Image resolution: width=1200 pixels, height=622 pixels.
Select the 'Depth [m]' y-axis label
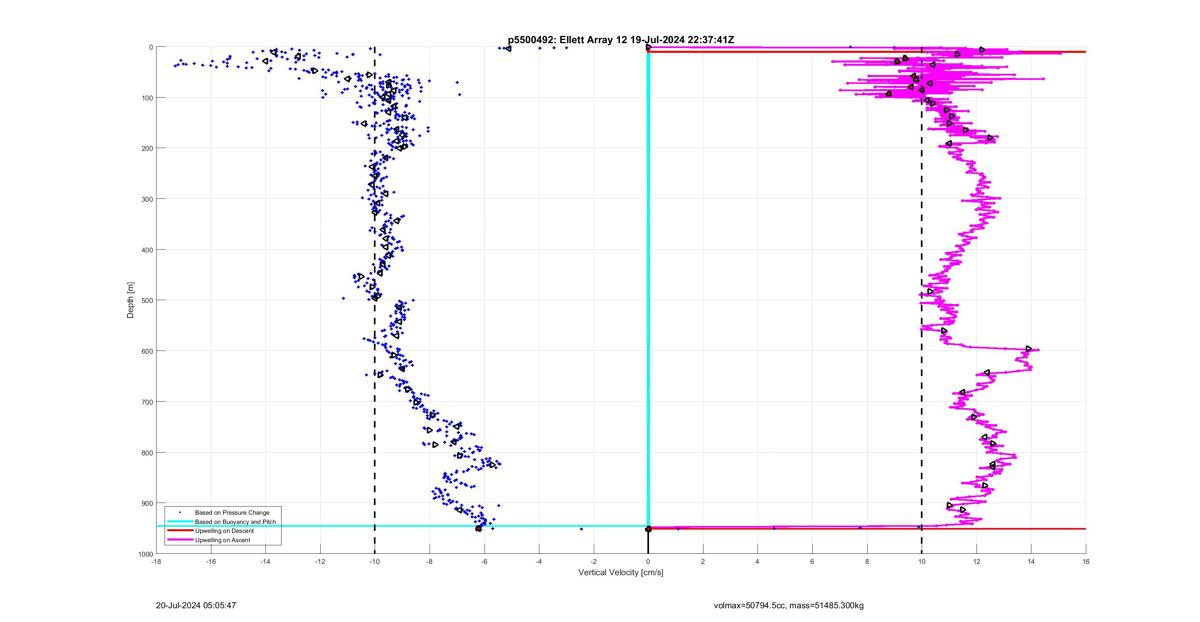pos(131,300)
